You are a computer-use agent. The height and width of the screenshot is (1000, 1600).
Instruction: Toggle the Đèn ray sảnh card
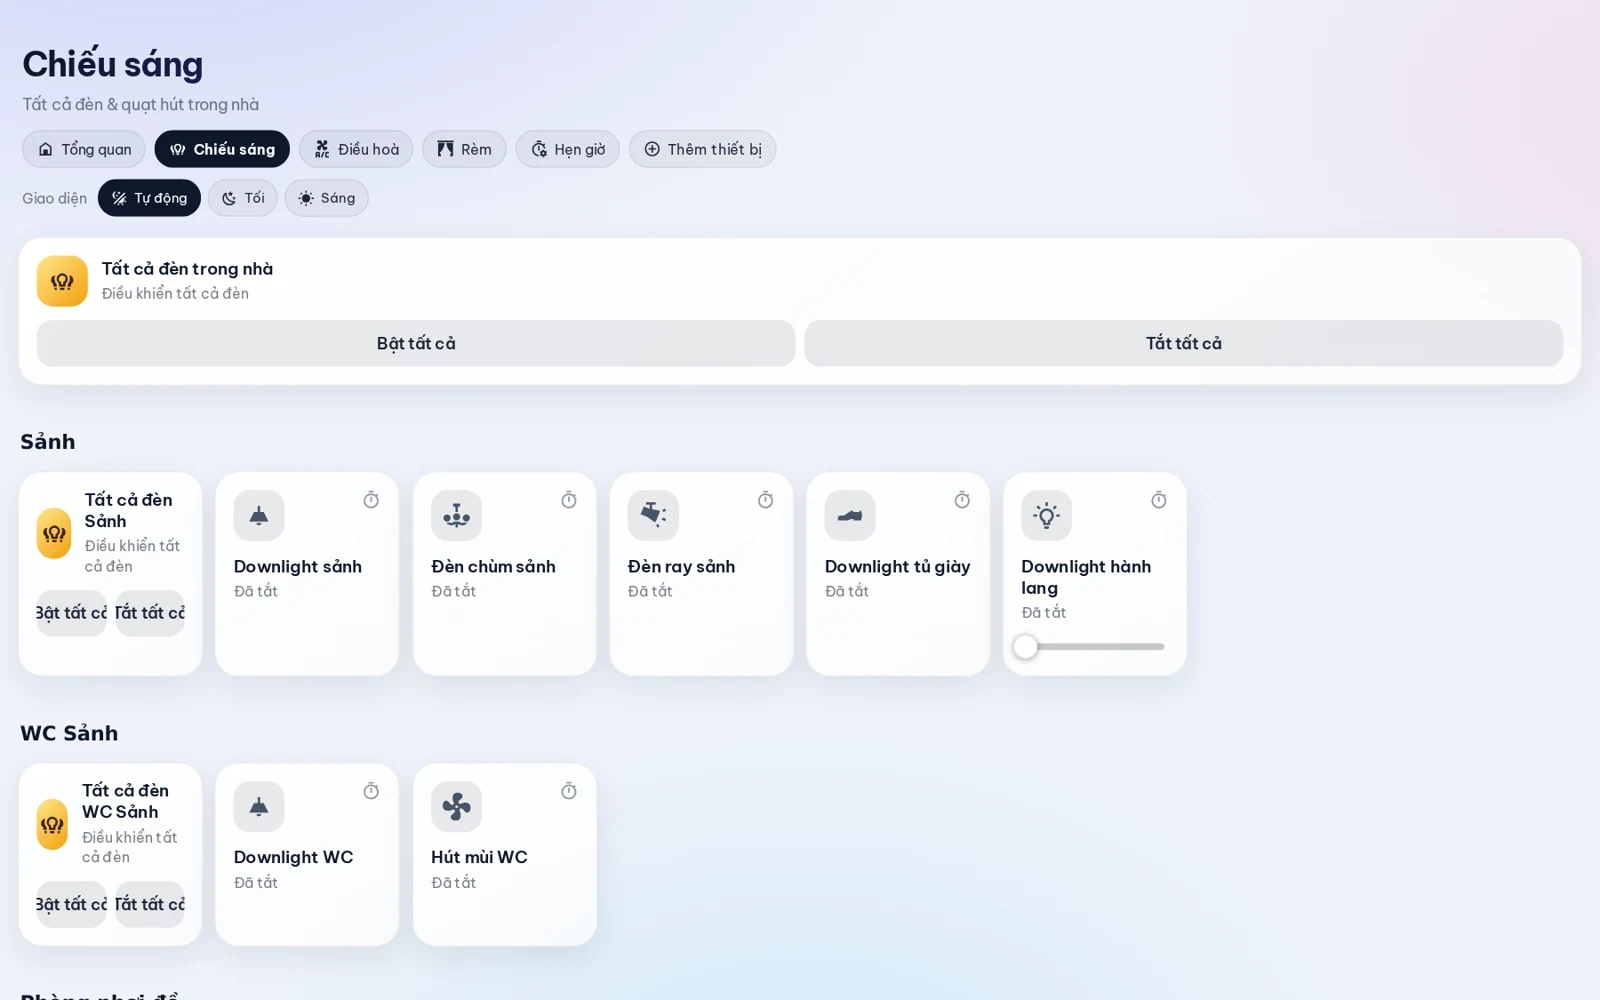701,574
